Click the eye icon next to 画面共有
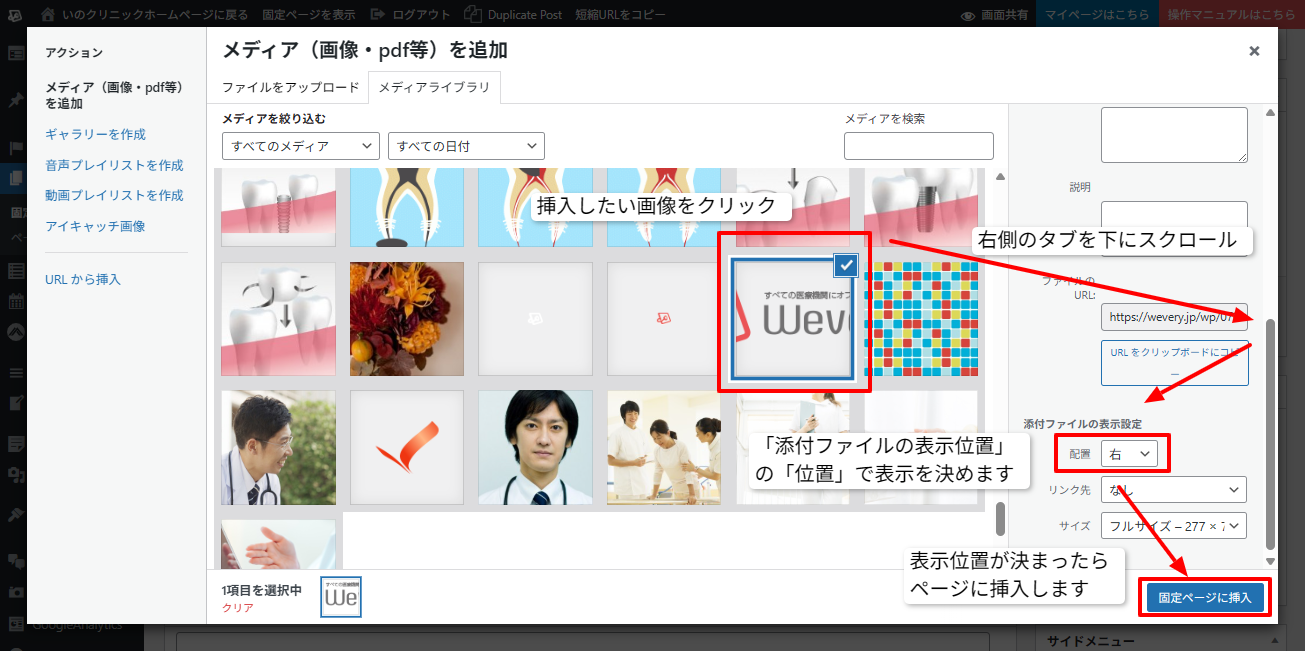Viewport: 1305px width, 651px height. tap(967, 15)
